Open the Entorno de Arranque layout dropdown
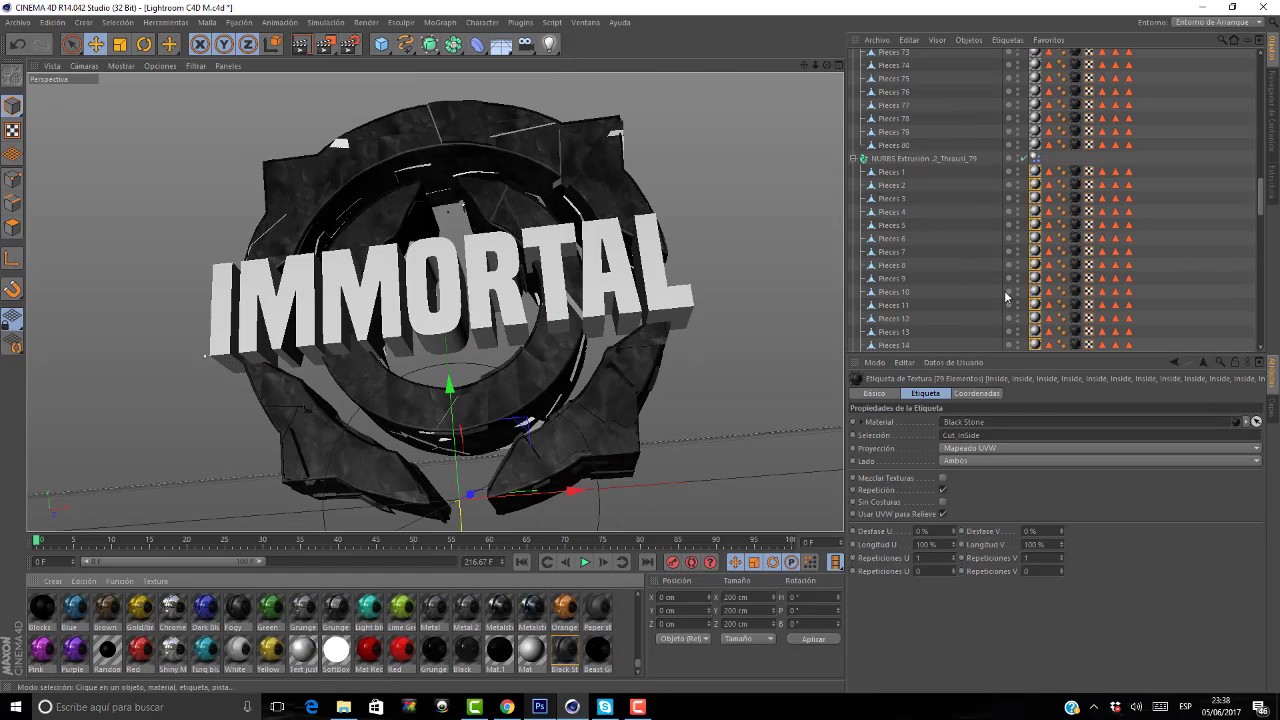The width and height of the screenshot is (1280, 720). (1216, 22)
